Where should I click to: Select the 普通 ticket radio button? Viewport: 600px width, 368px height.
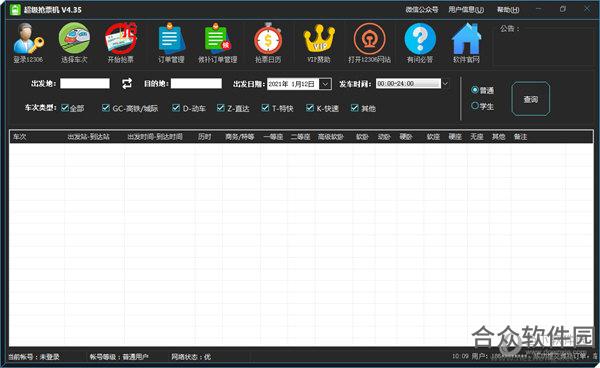pyautogui.click(x=475, y=90)
